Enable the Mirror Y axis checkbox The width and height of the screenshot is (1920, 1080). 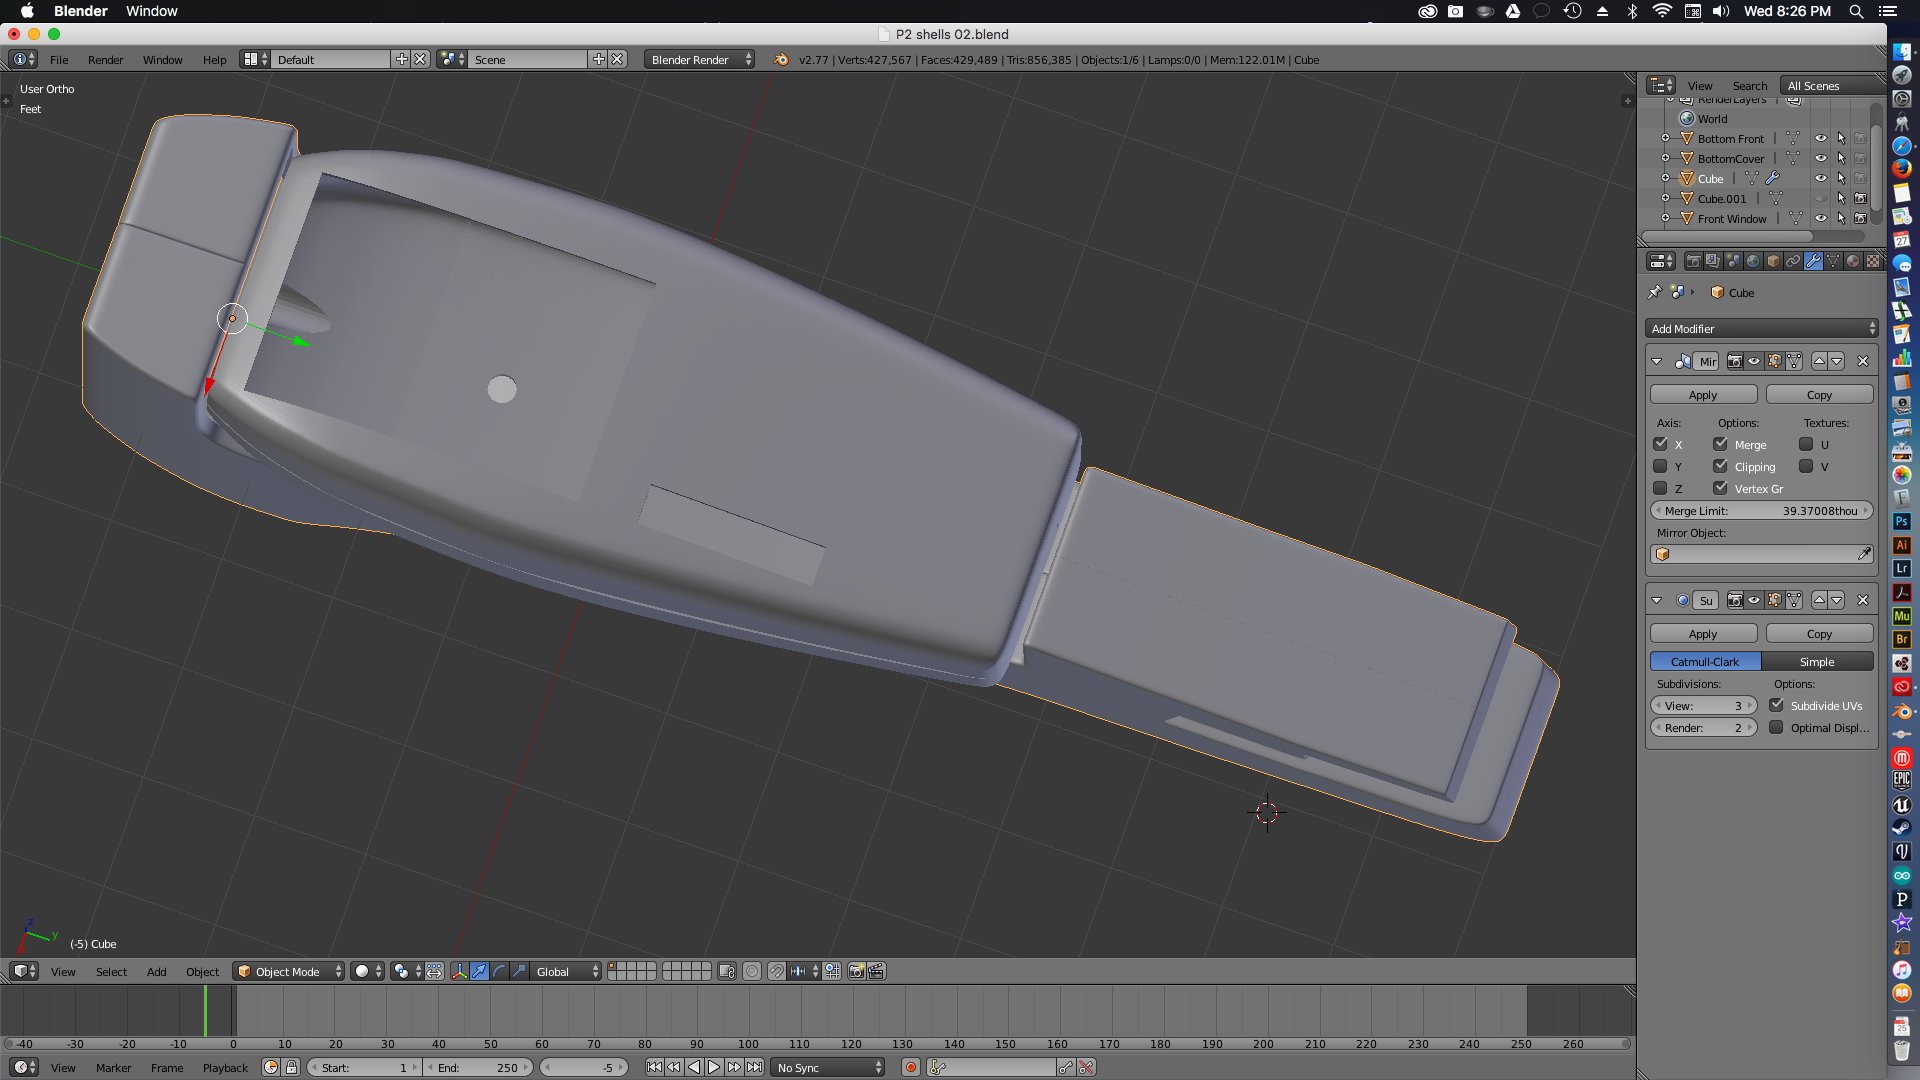coord(1661,466)
